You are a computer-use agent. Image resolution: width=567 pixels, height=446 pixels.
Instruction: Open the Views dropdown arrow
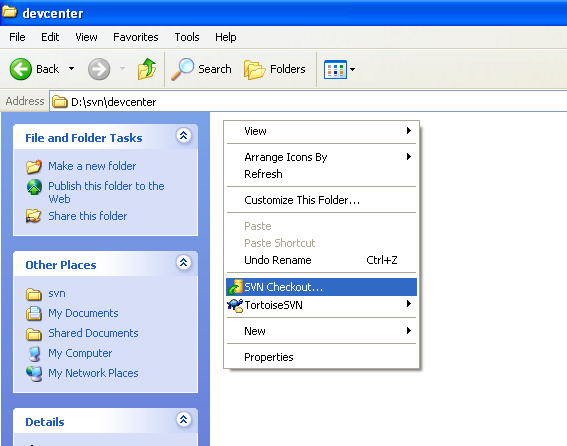[x=353, y=69]
